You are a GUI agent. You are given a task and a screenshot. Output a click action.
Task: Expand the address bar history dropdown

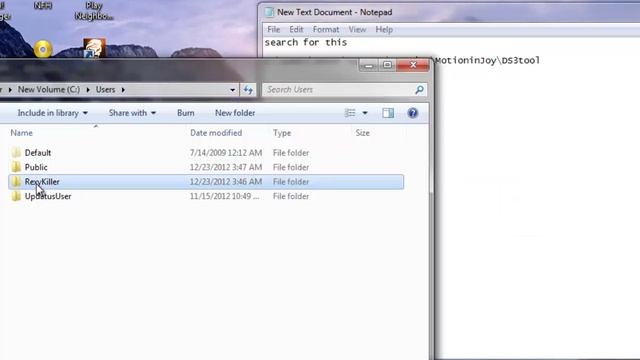[232, 90]
